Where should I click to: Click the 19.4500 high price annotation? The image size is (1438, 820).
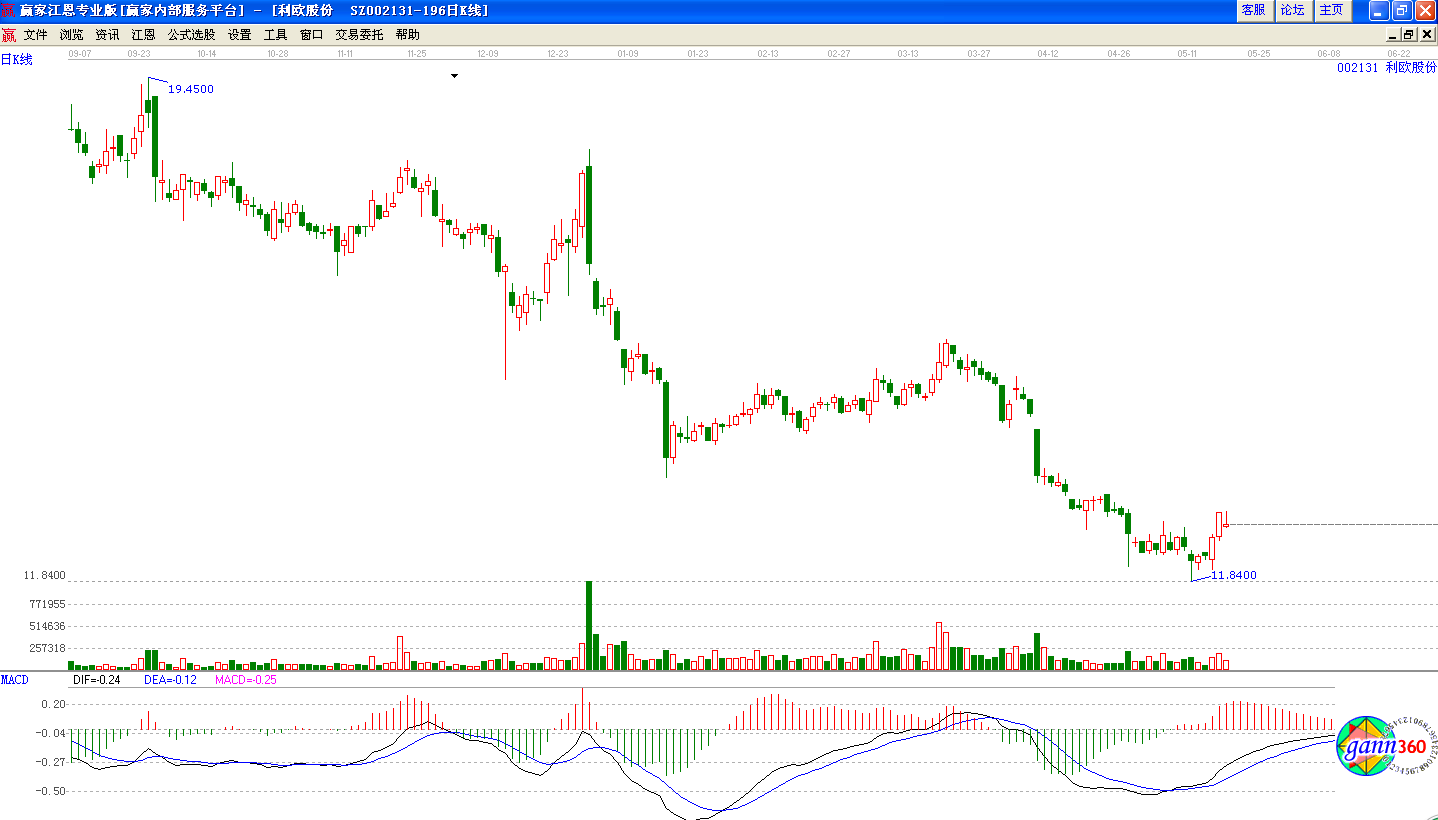pos(191,89)
